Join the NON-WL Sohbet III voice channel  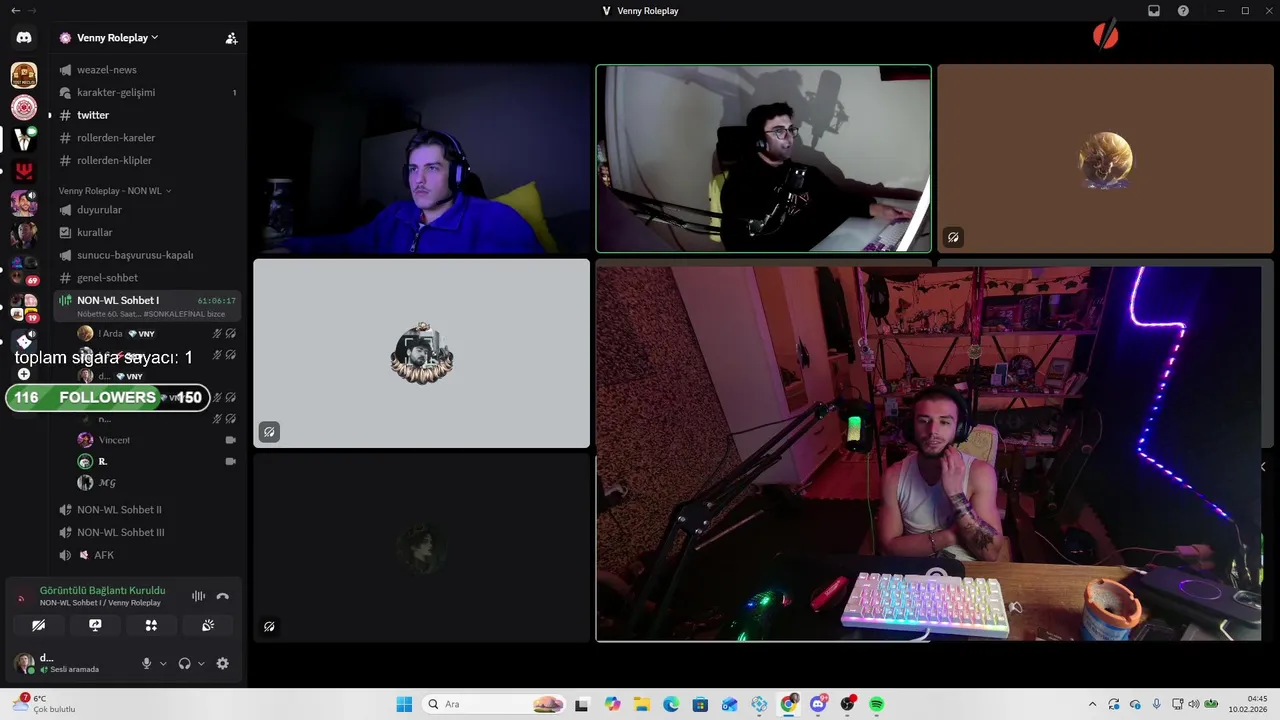pos(148,532)
